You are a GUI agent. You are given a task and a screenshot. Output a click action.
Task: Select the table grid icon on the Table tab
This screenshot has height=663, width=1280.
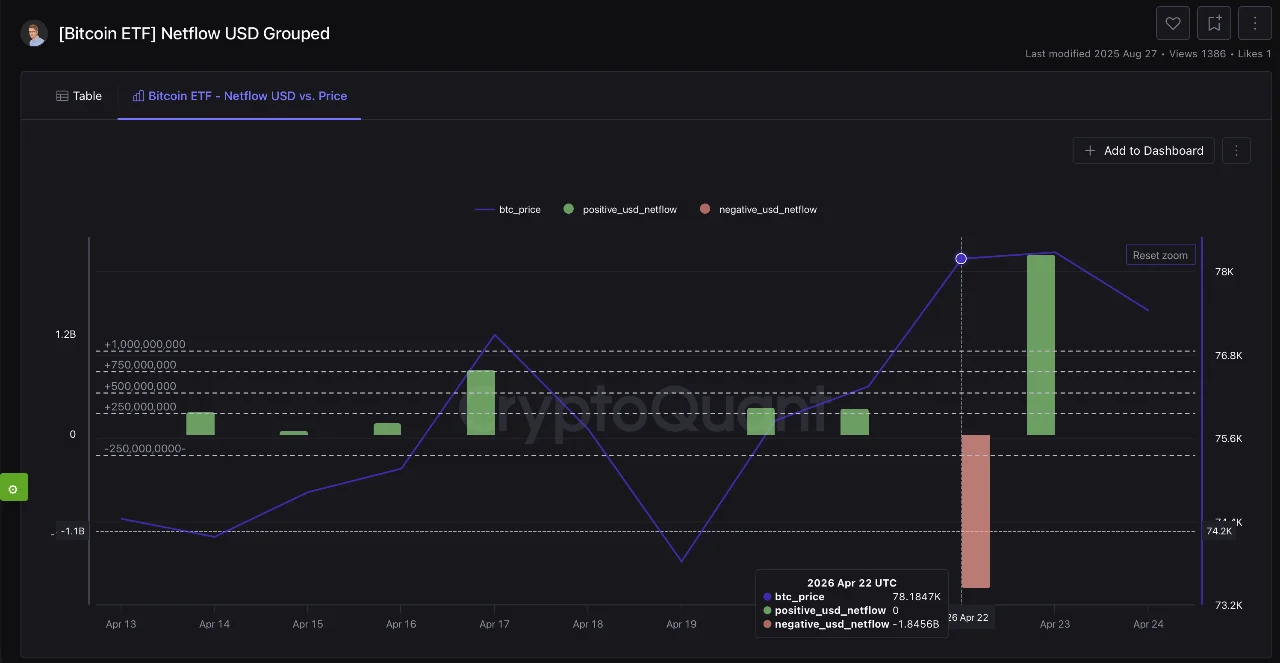tap(60, 95)
